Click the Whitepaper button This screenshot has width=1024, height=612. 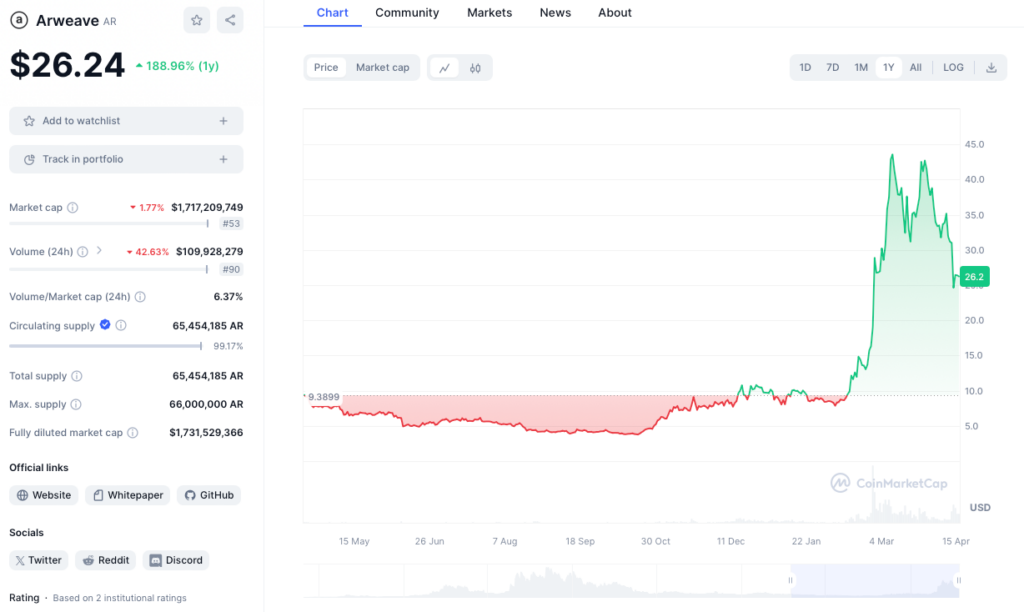(127, 495)
